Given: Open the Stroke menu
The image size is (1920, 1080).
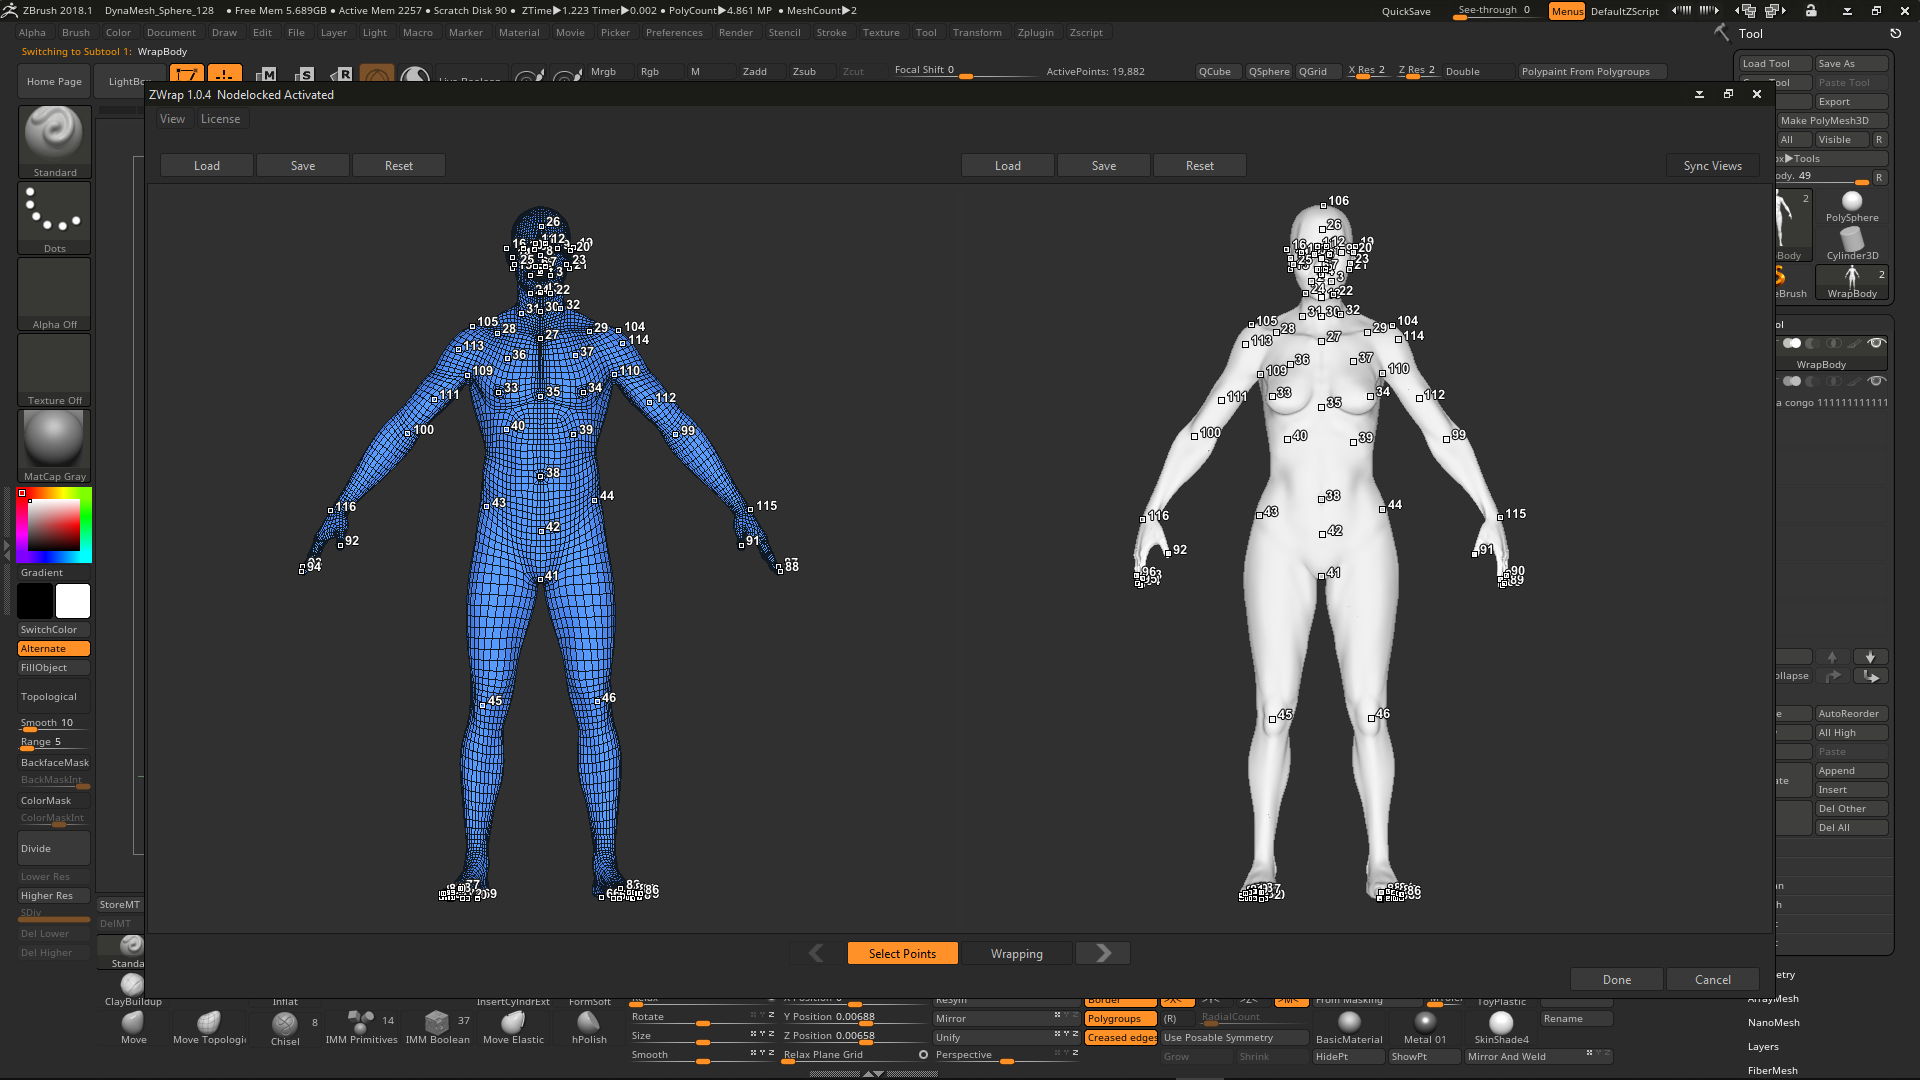Looking at the screenshot, I should 831,33.
